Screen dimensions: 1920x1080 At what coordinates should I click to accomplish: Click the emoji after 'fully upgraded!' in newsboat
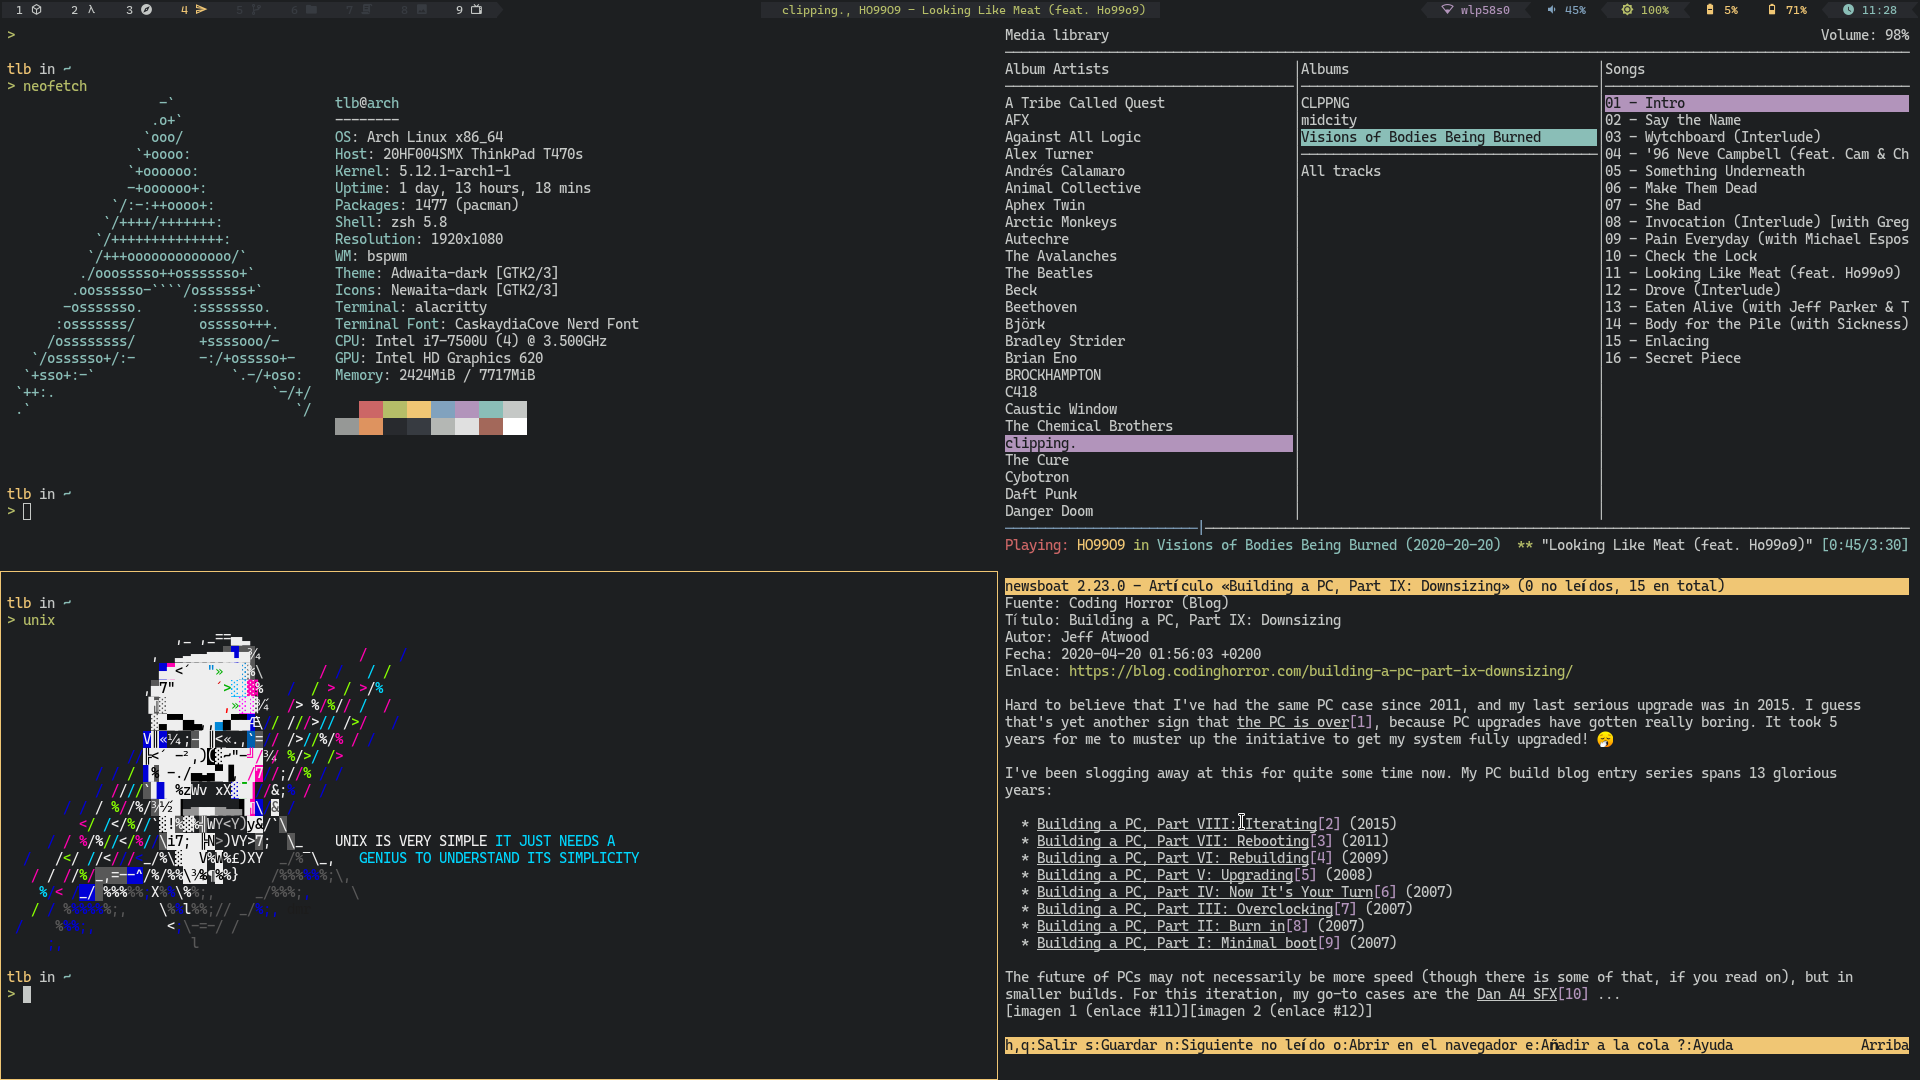1605,740
